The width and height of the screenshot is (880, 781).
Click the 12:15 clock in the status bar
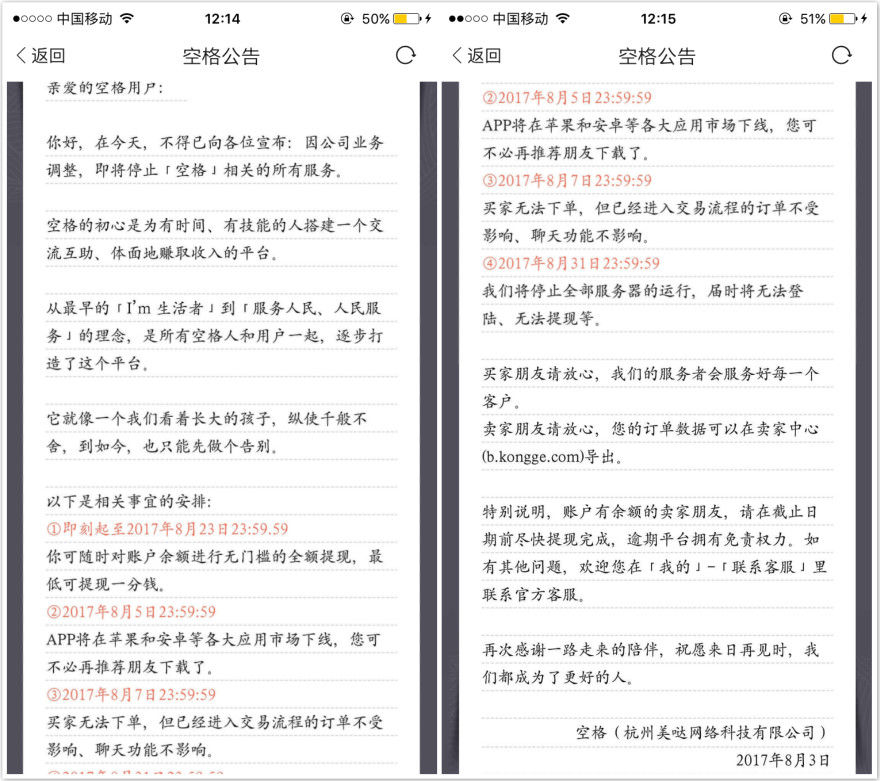tap(657, 19)
